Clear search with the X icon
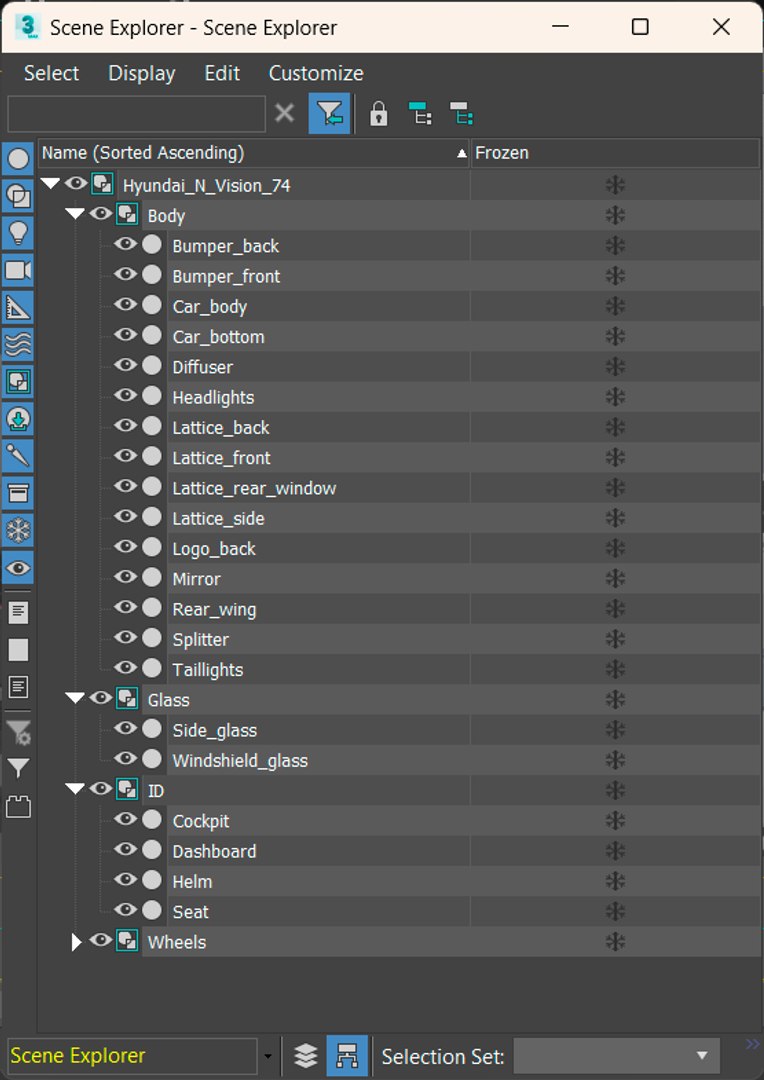Image resolution: width=764 pixels, height=1080 pixels. point(285,113)
